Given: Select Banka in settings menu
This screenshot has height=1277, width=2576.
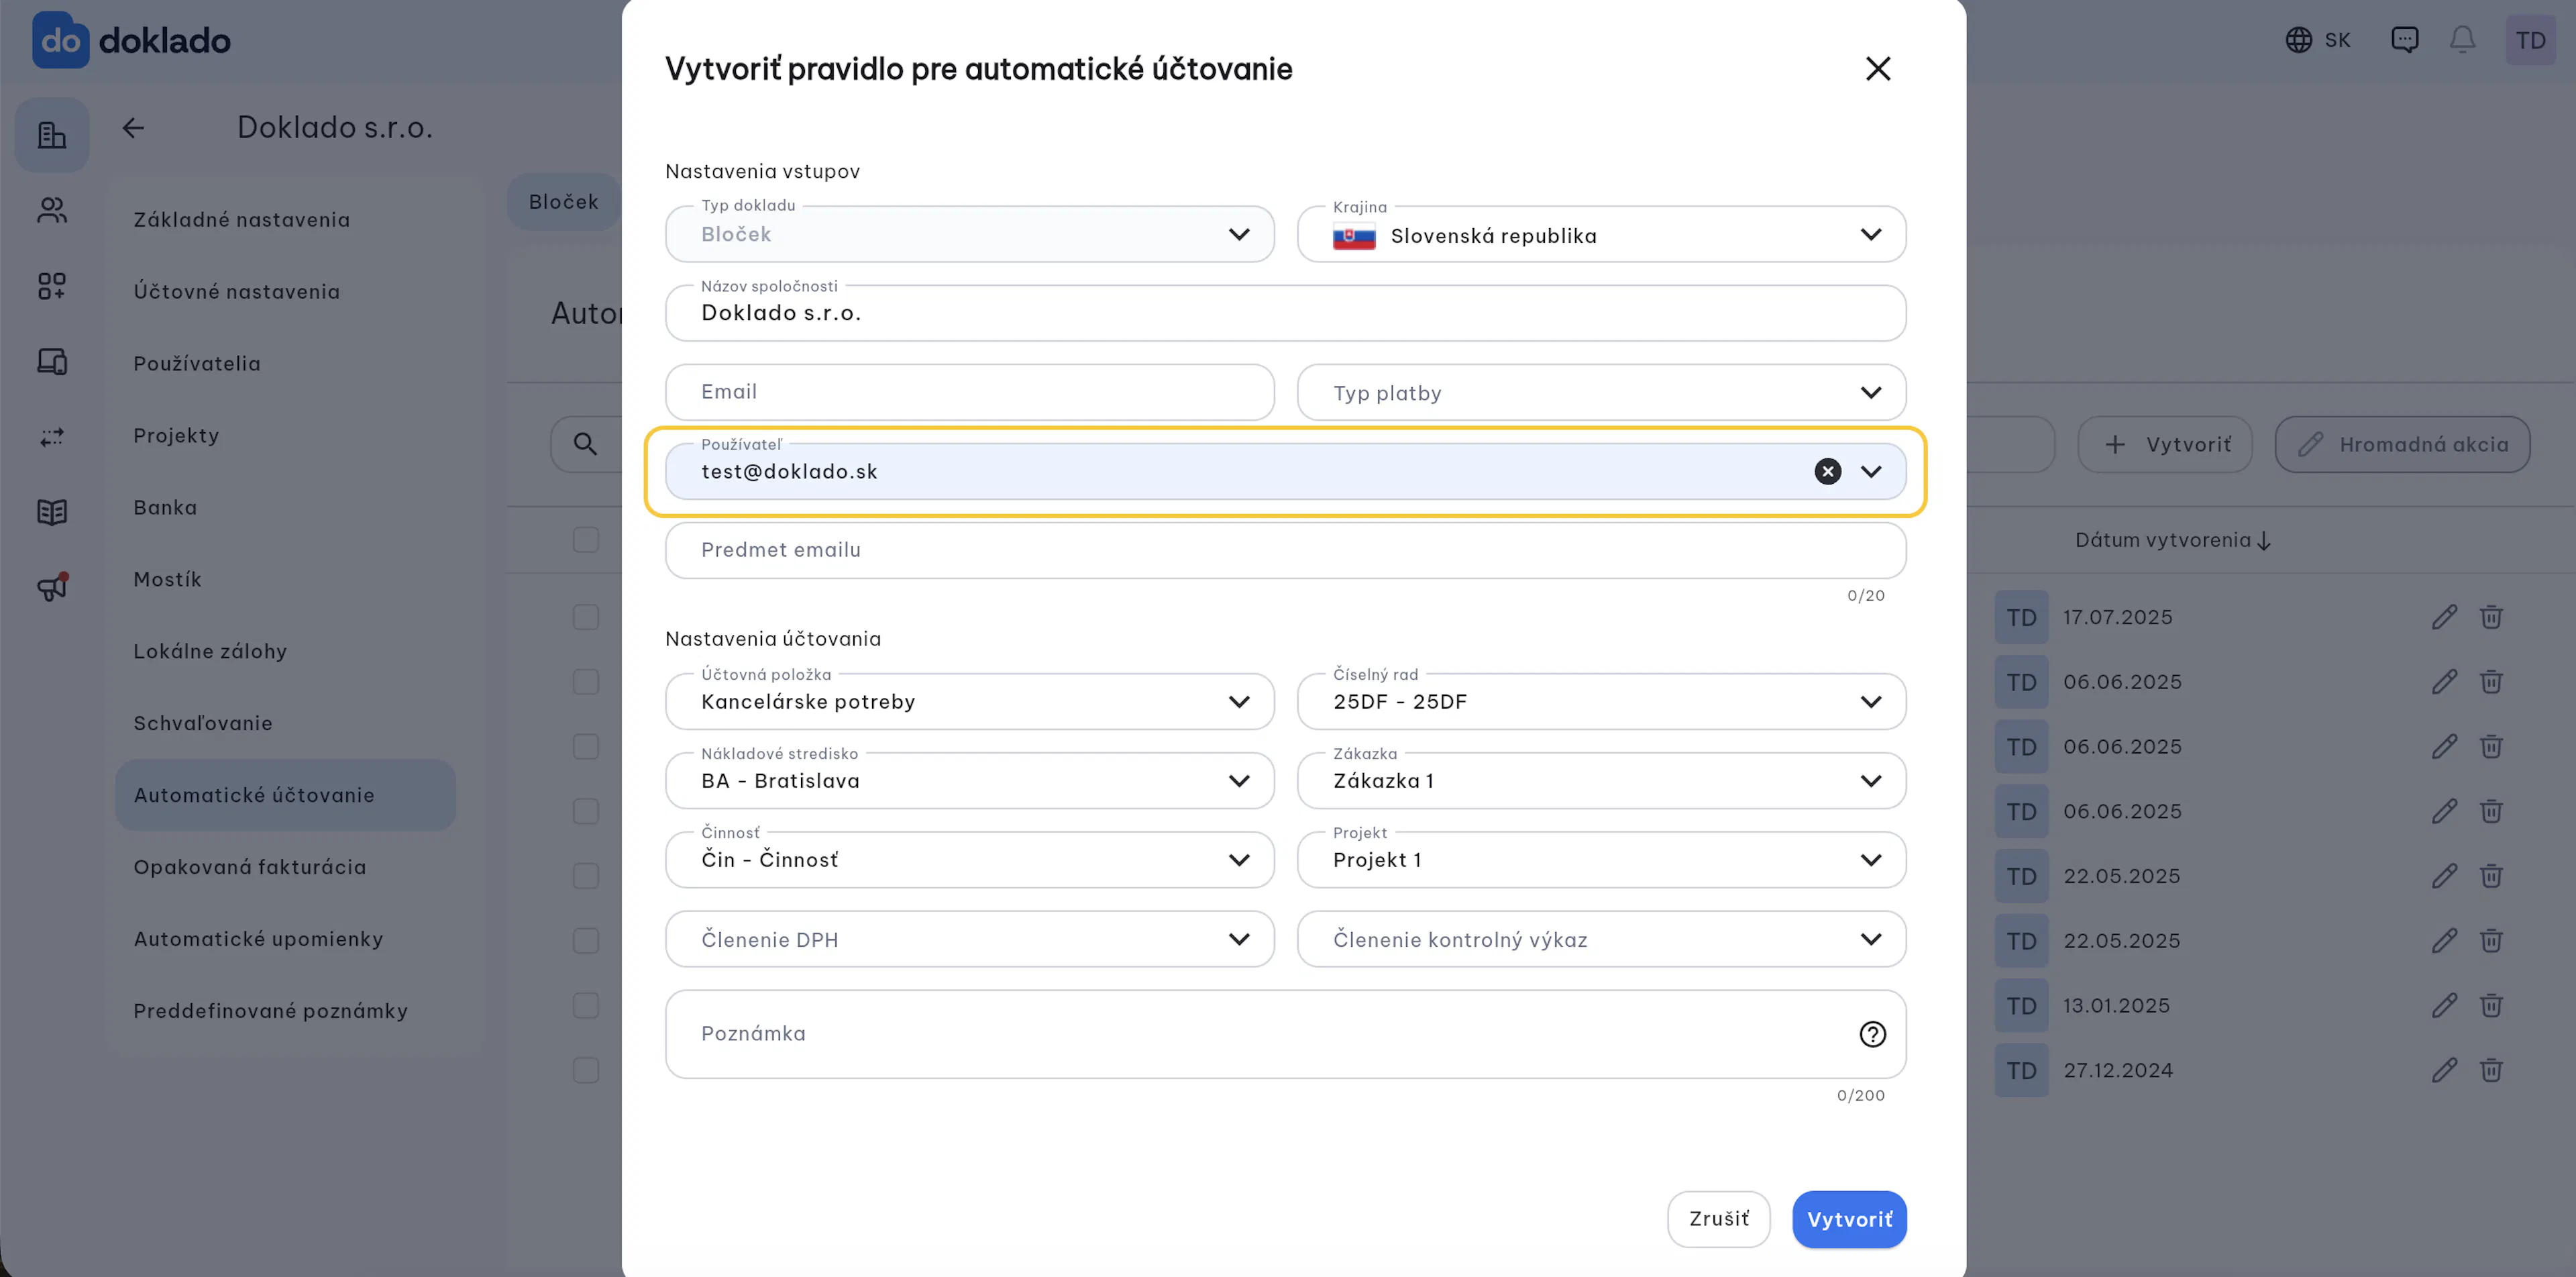Looking at the screenshot, I should pos(165,507).
